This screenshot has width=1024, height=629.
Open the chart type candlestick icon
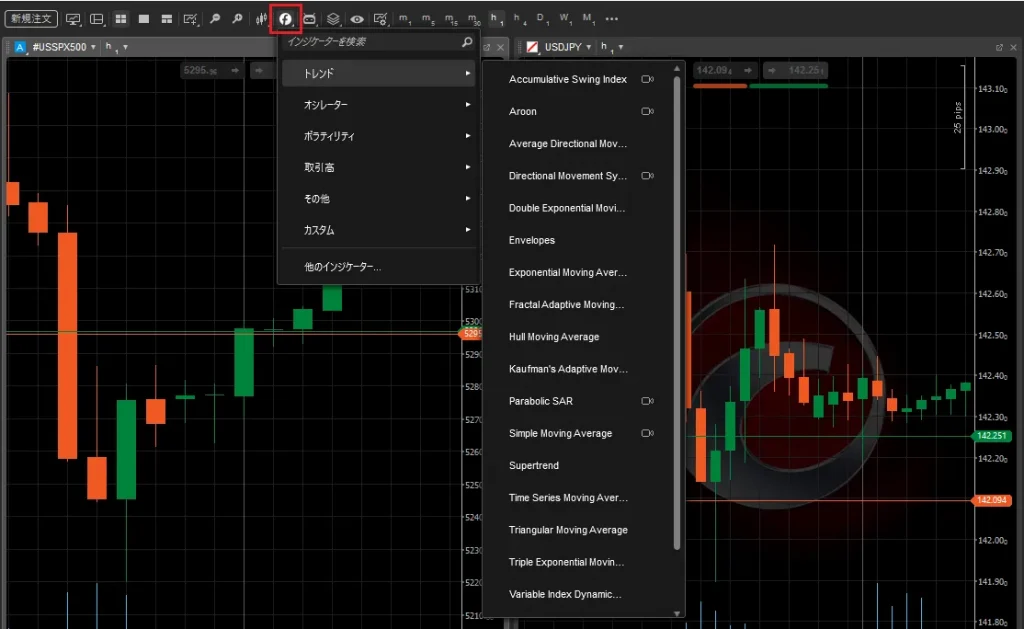(261, 19)
